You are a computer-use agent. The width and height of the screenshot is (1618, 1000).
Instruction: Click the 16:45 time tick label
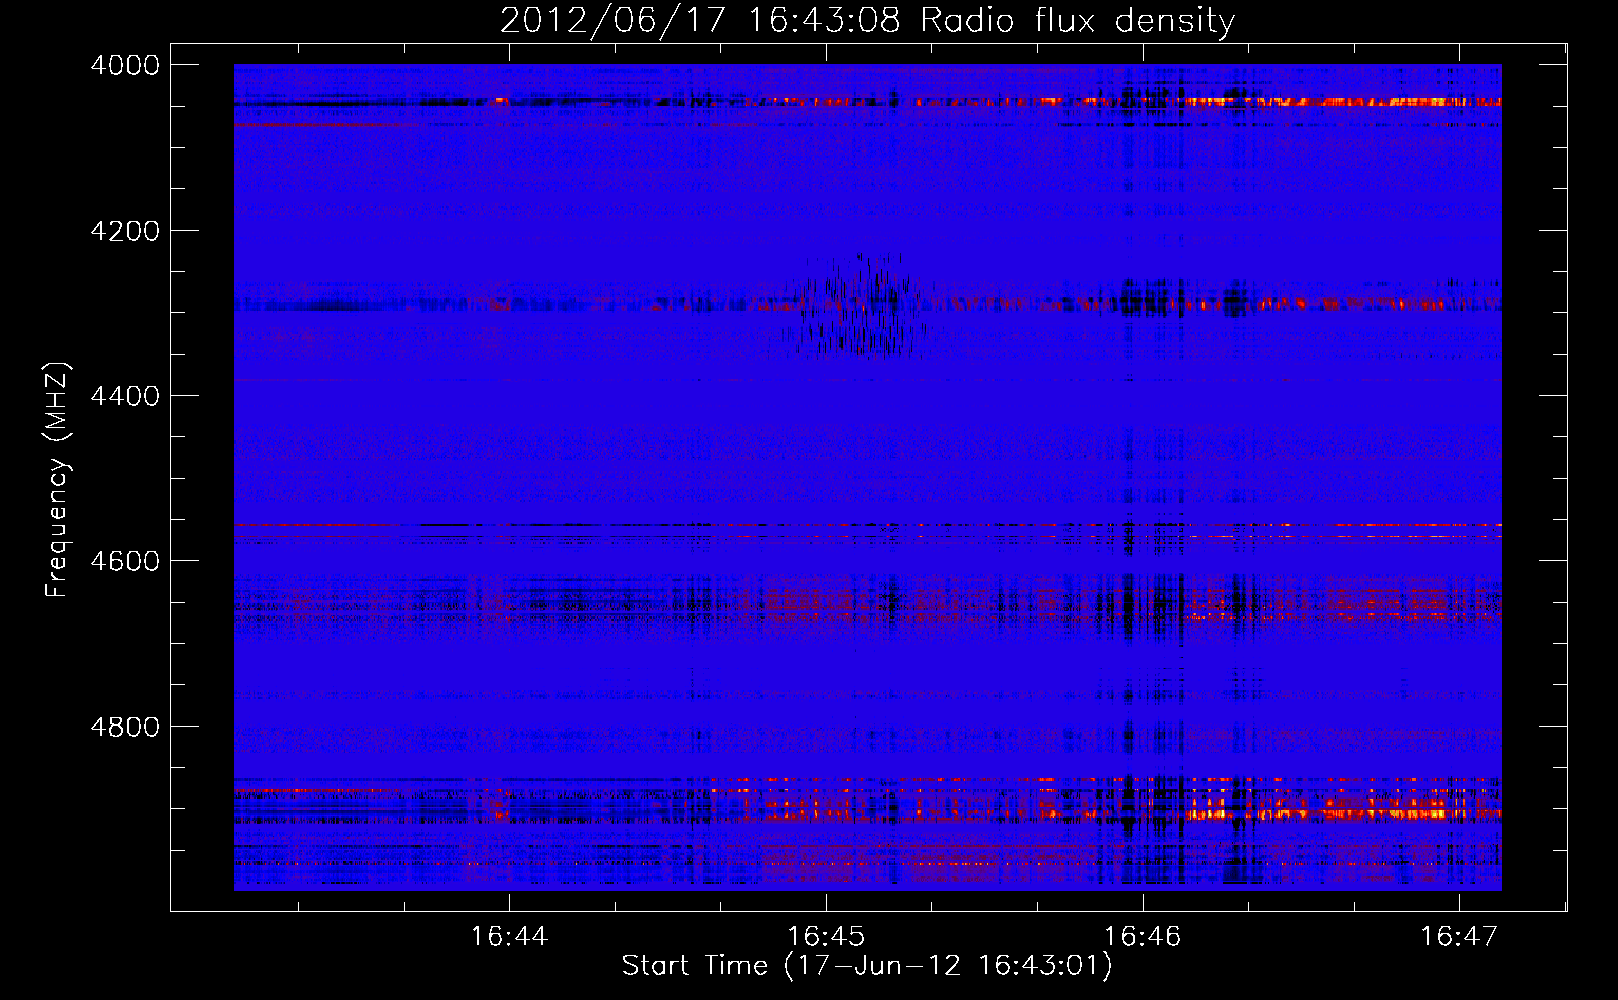(x=826, y=936)
